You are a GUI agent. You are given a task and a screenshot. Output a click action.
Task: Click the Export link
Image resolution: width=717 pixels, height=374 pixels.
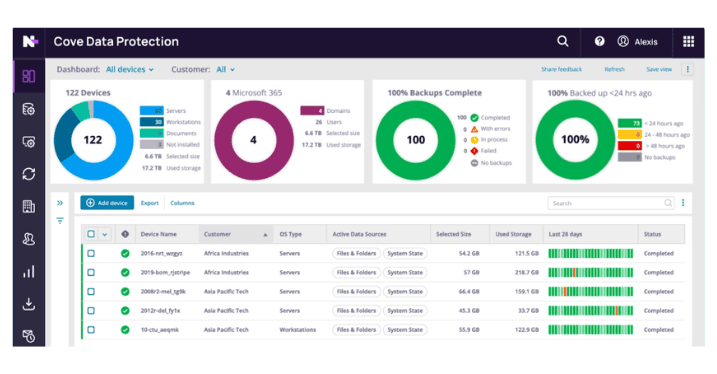pyautogui.click(x=150, y=203)
